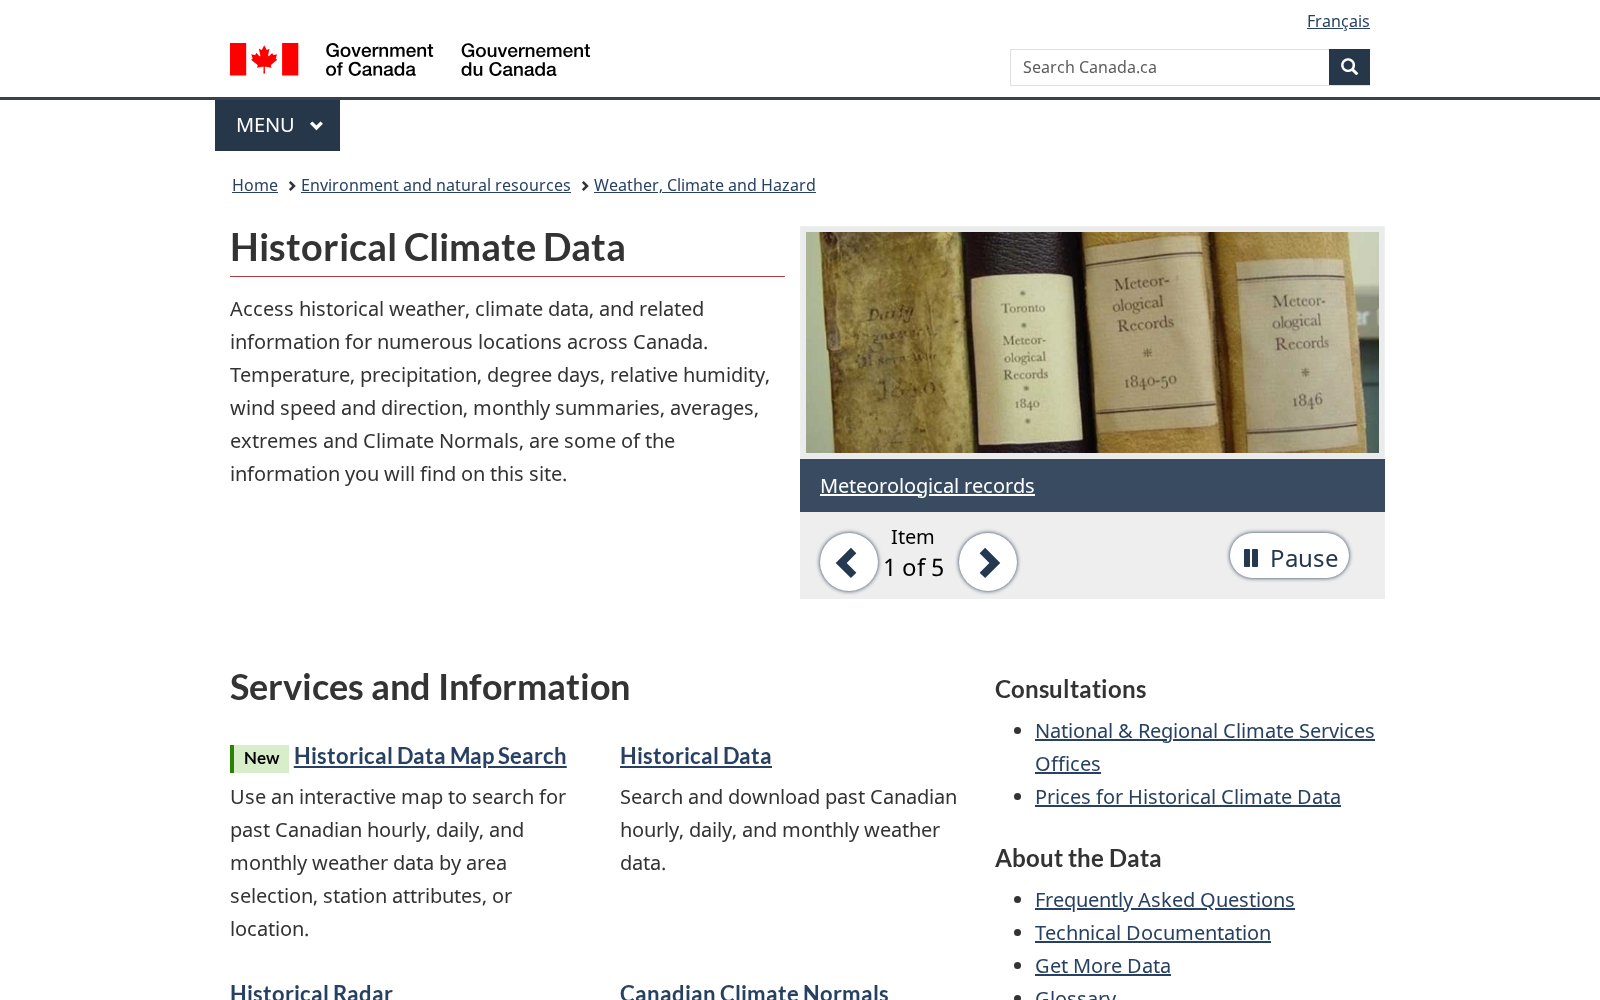Open the Historical Data link
The image size is (1600, 1000).
(x=696, y=756)
